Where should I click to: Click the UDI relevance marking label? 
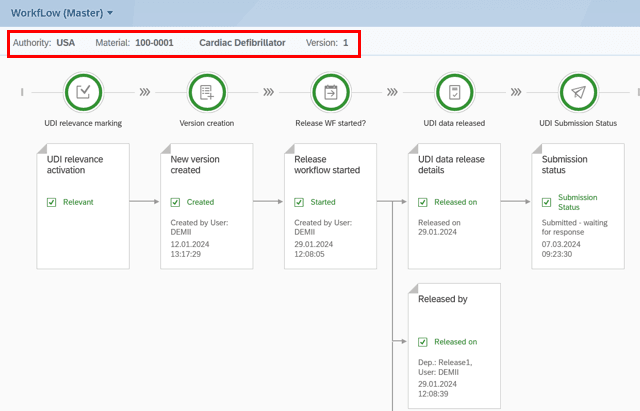83,123
